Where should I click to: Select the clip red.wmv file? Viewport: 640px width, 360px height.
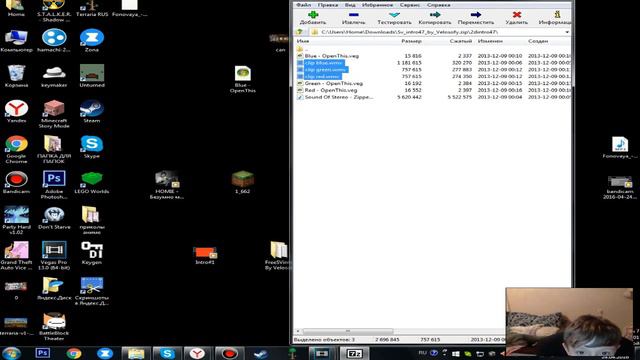pyautogui.click(x=433, y=76)
